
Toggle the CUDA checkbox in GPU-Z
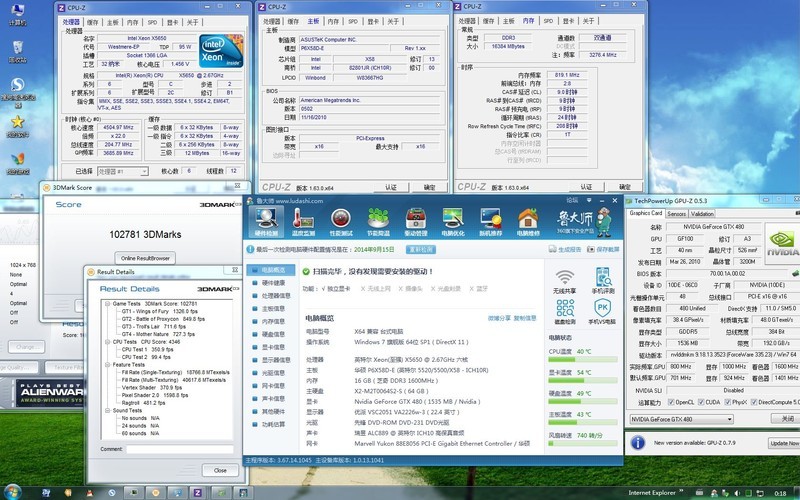[701, 403]
